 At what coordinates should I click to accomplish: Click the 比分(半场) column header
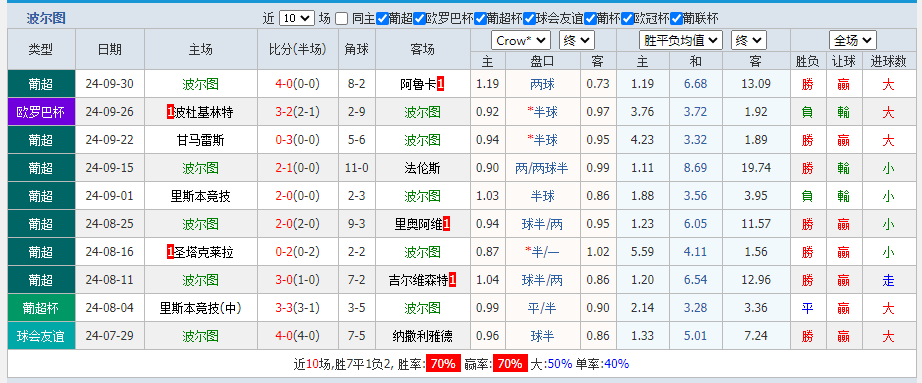(298, 49)
